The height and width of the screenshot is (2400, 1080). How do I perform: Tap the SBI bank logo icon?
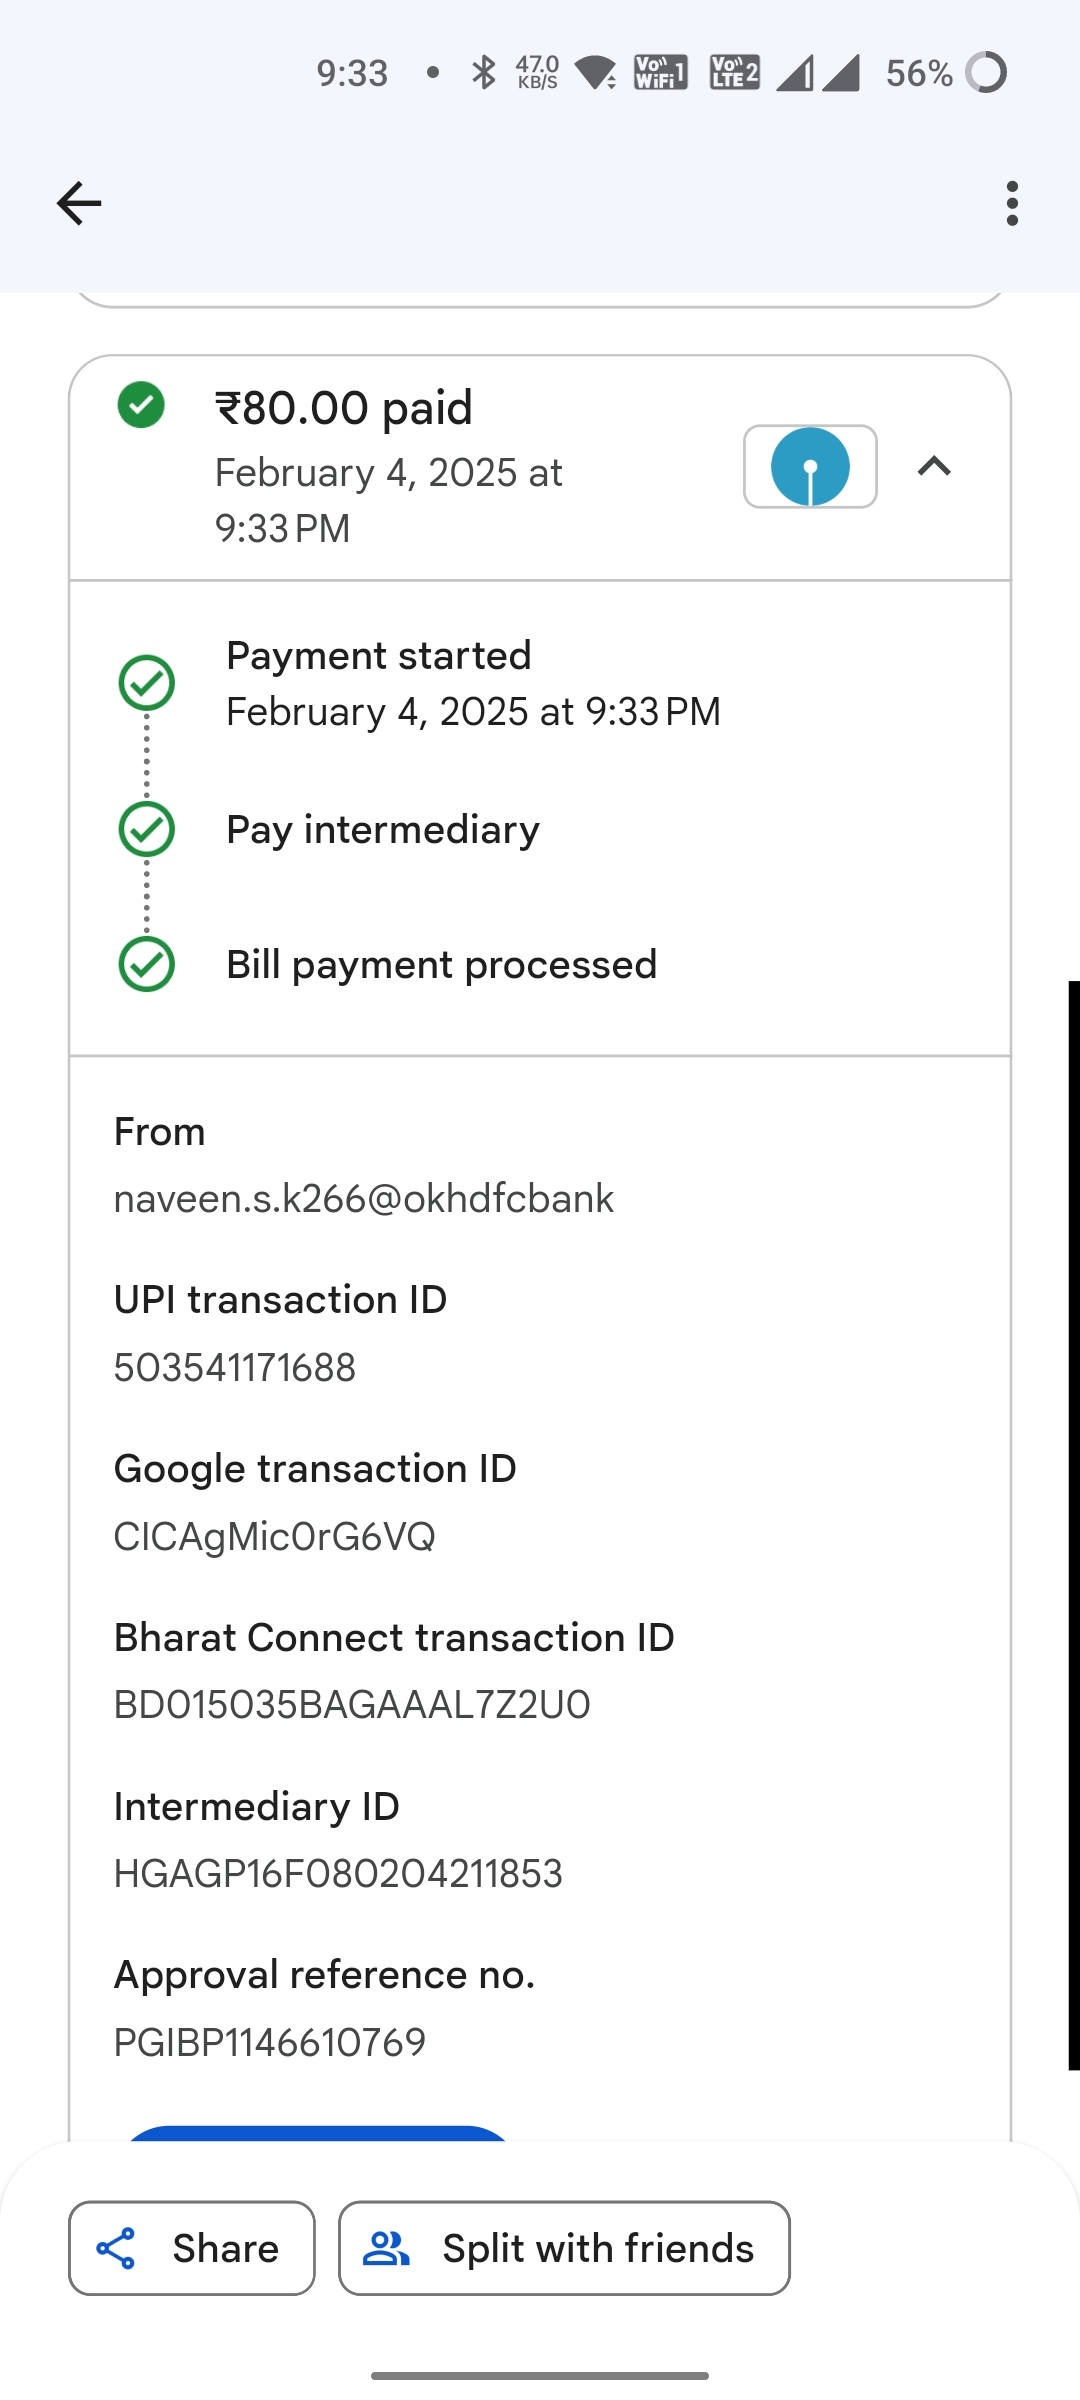click(x=810, y=467)
